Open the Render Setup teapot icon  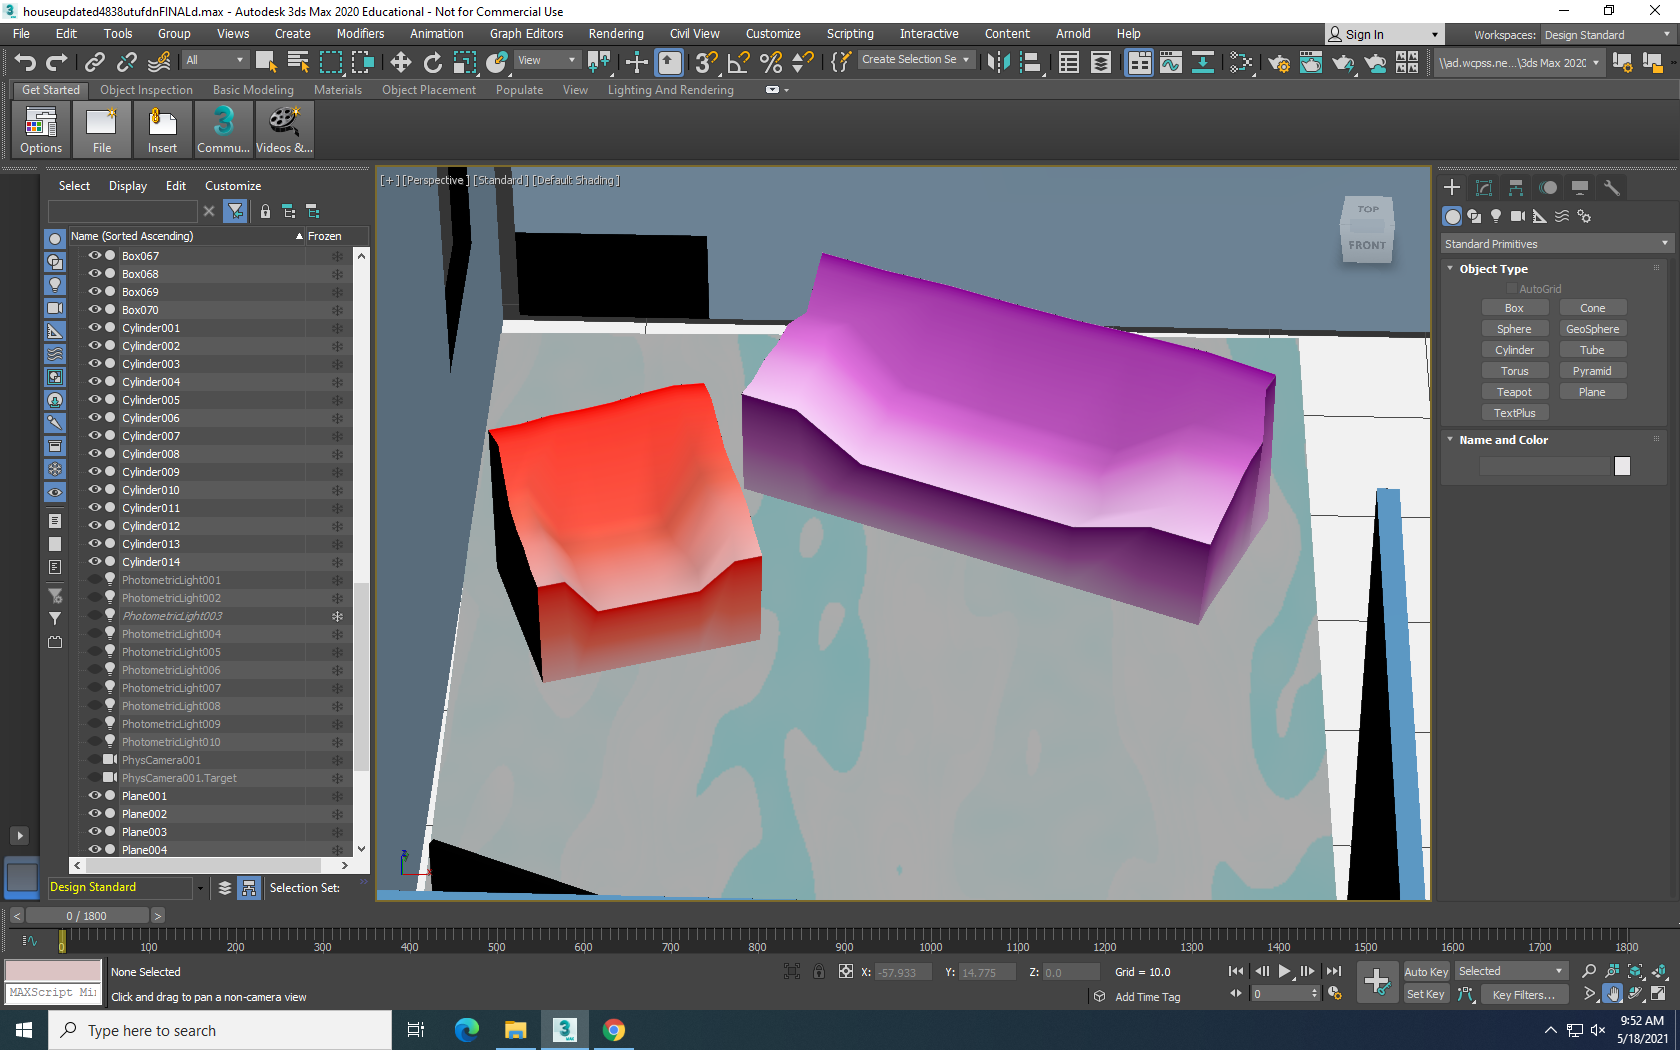tap(1278, 62)
